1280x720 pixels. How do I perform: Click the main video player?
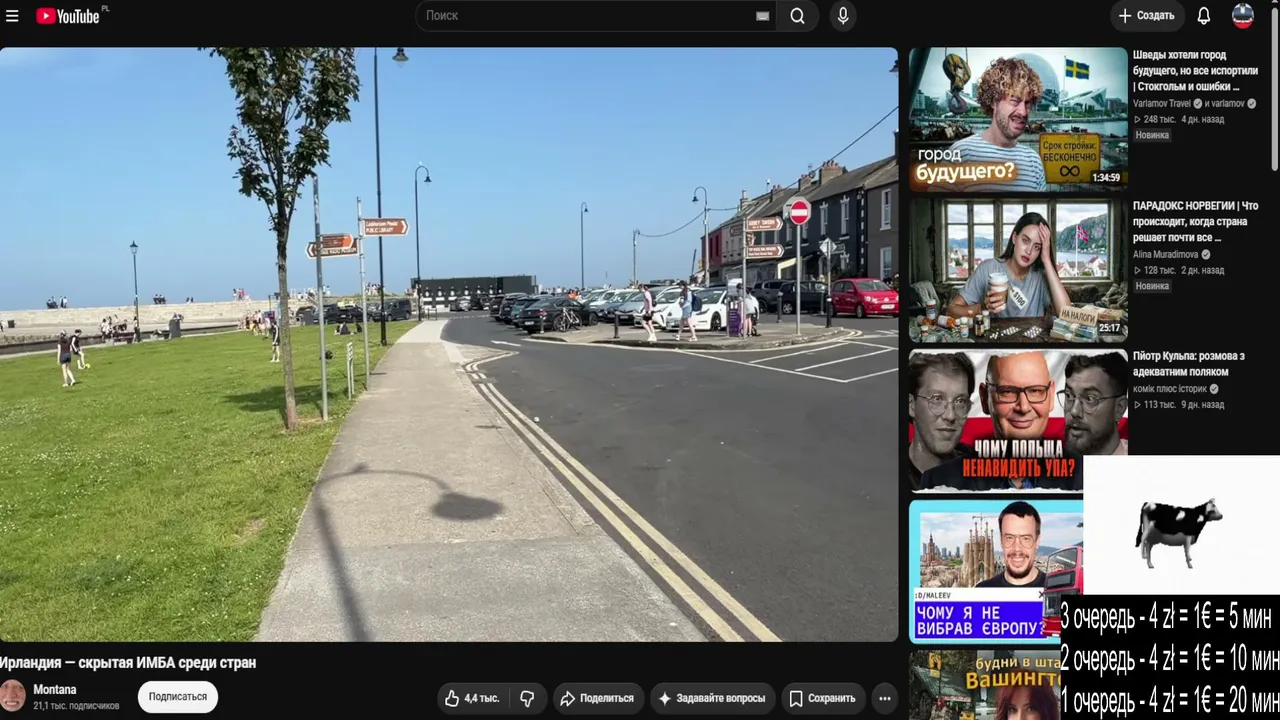pyautogui.click(x=449, y=344)
